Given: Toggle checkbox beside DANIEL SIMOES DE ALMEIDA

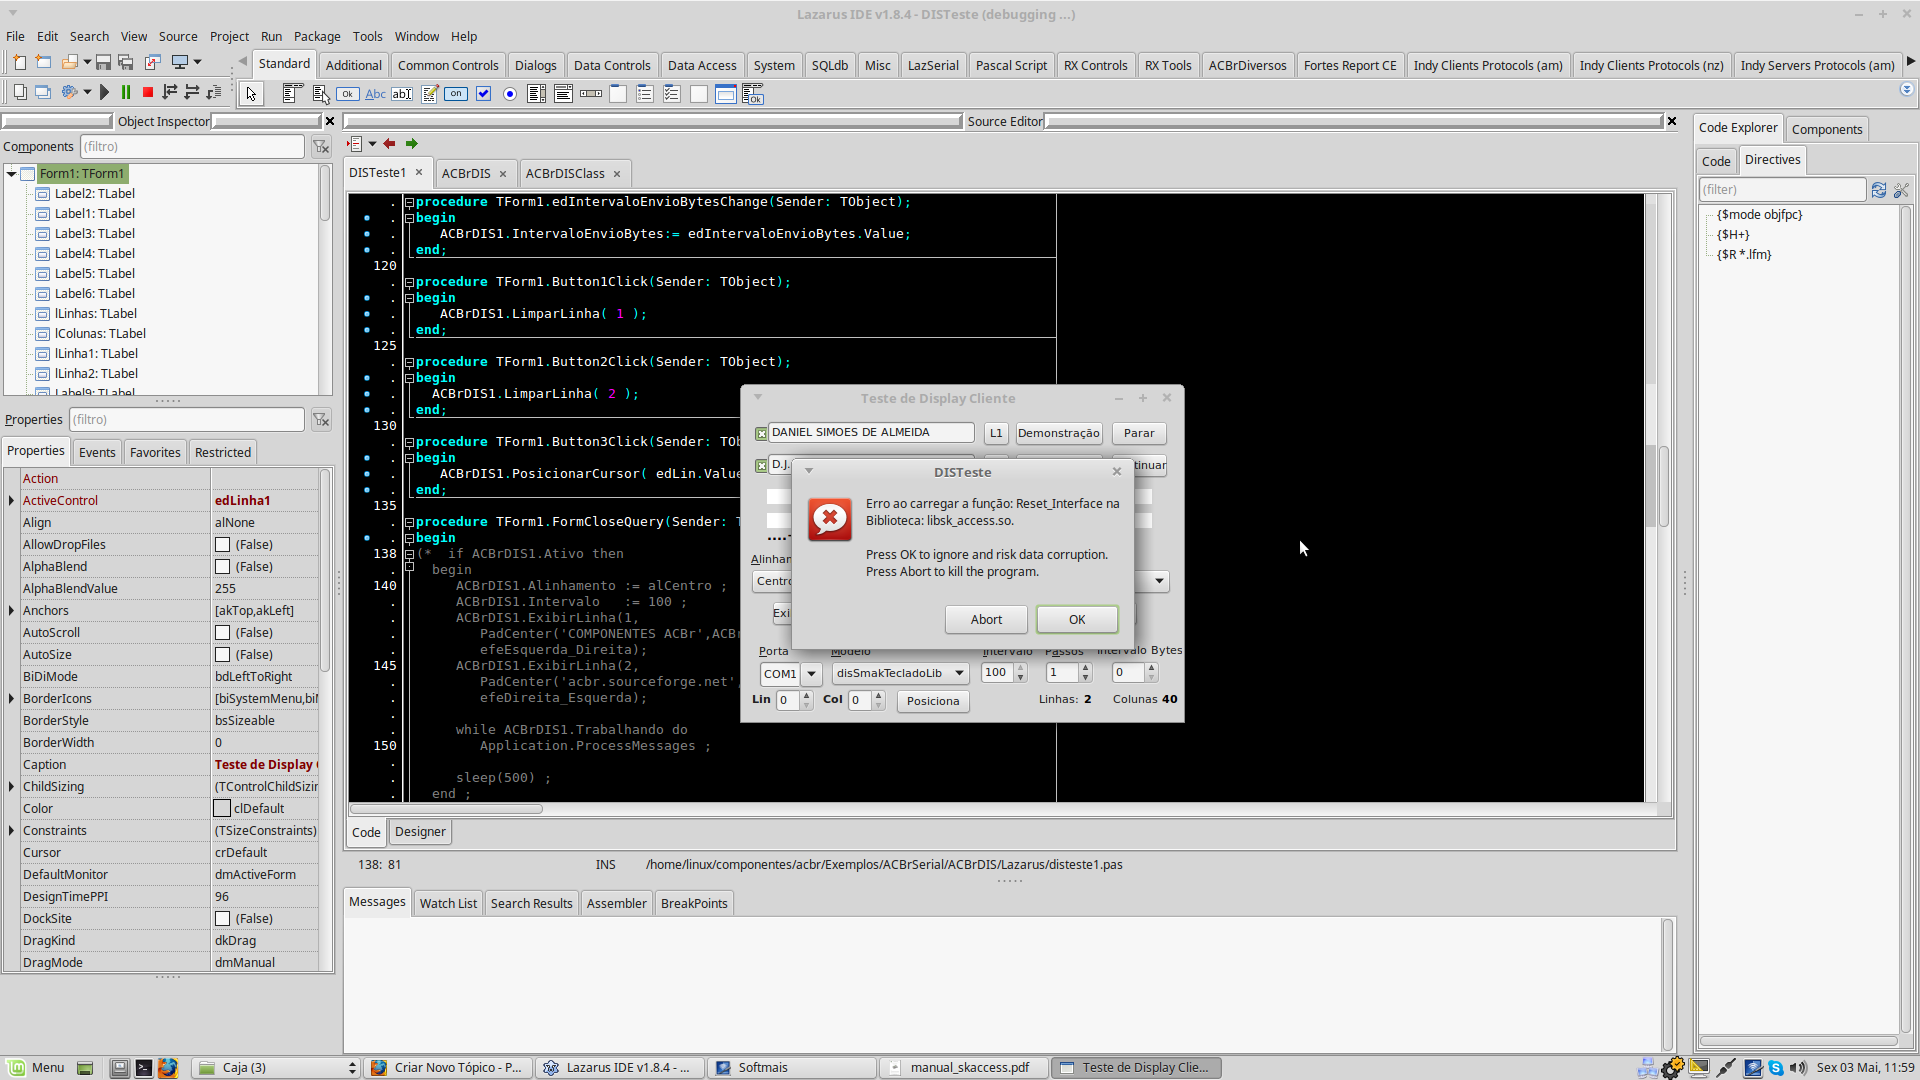Looking at the screenshot, I should tap(761, 434).
